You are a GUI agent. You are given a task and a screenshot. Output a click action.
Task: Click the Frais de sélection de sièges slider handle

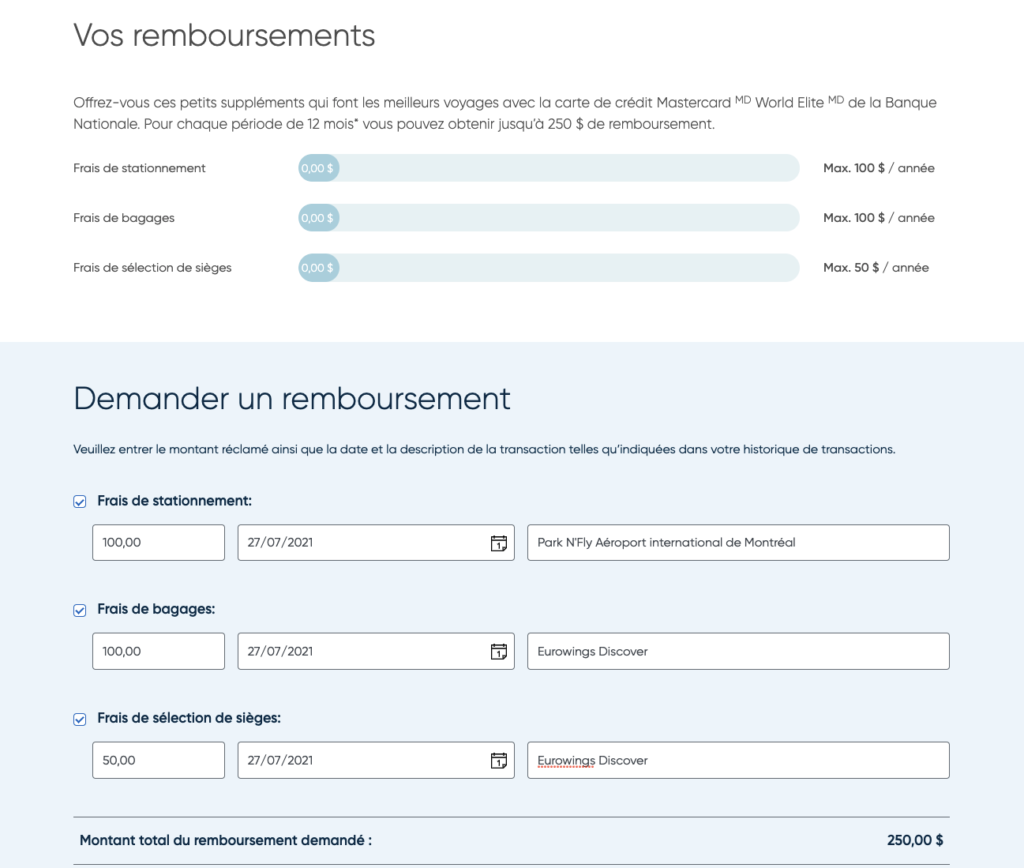coord(317,267)
